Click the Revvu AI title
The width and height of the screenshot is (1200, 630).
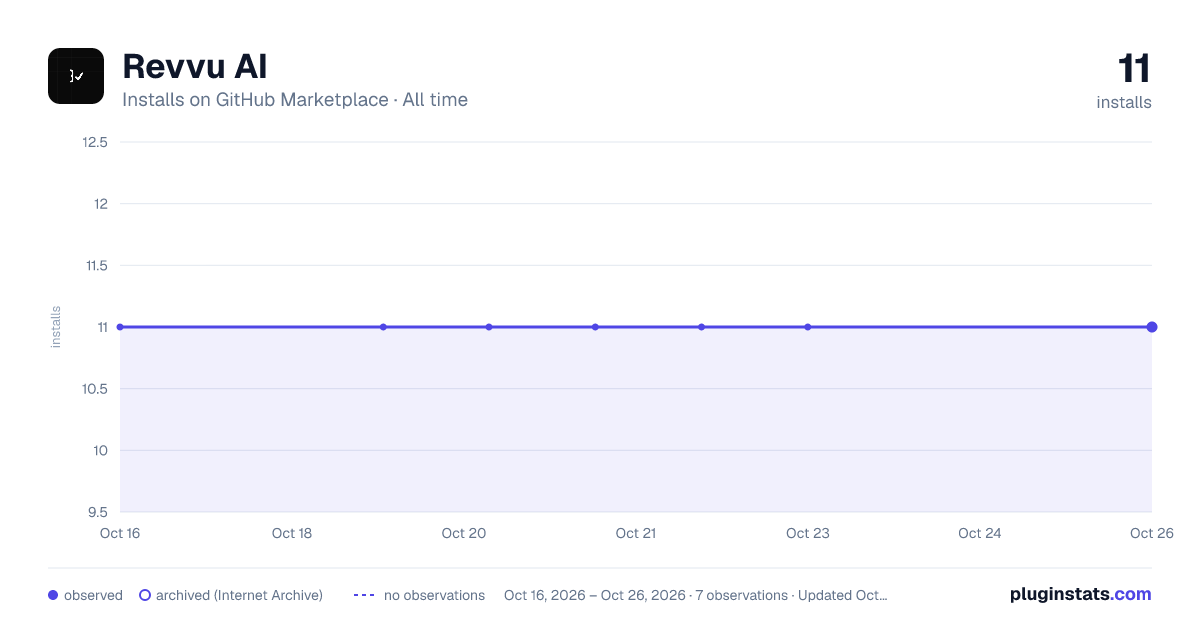tap(194, 67)
